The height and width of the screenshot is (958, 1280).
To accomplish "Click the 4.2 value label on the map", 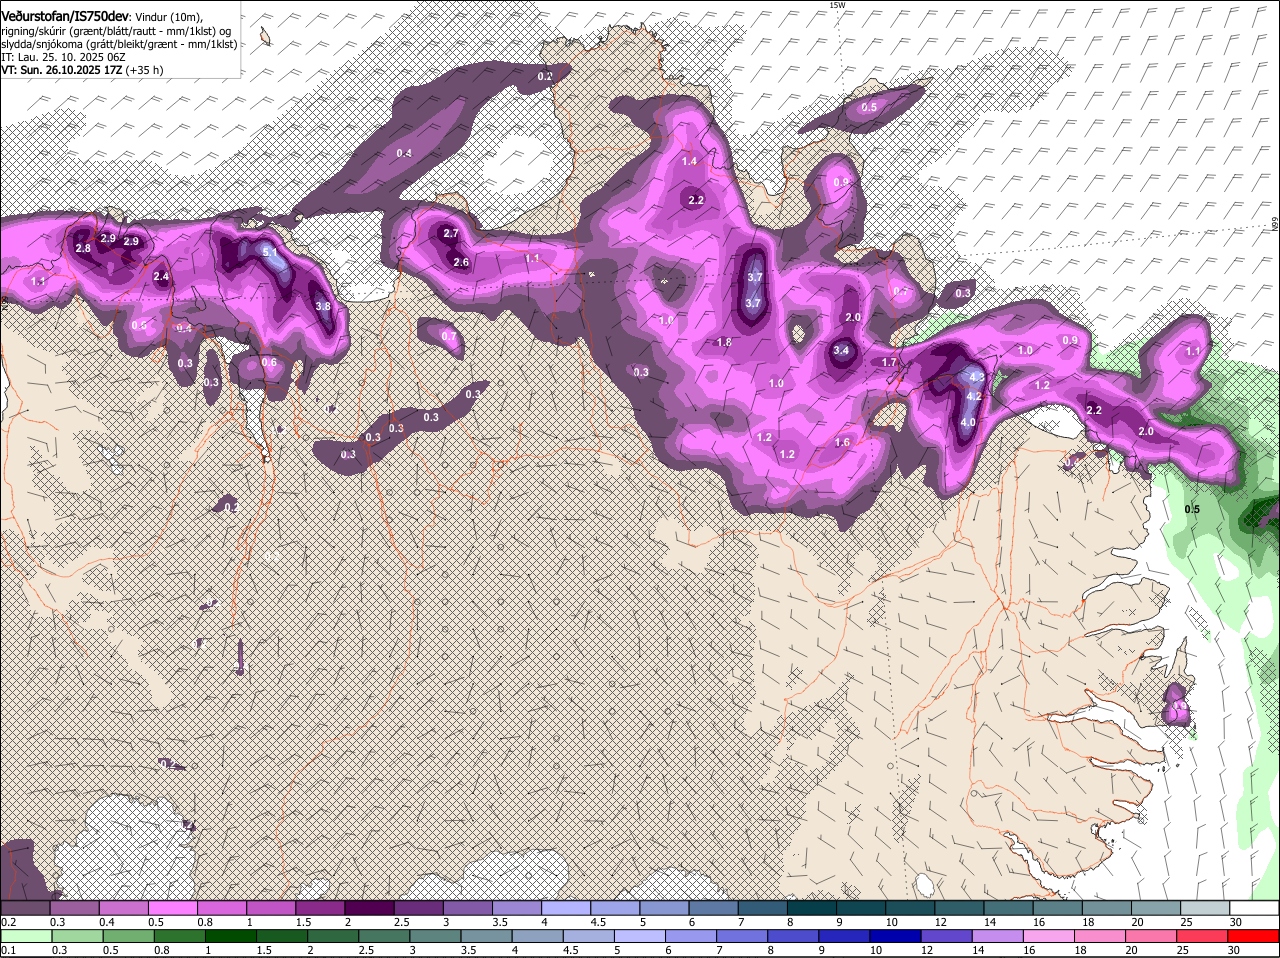I will tap(975, 396).
